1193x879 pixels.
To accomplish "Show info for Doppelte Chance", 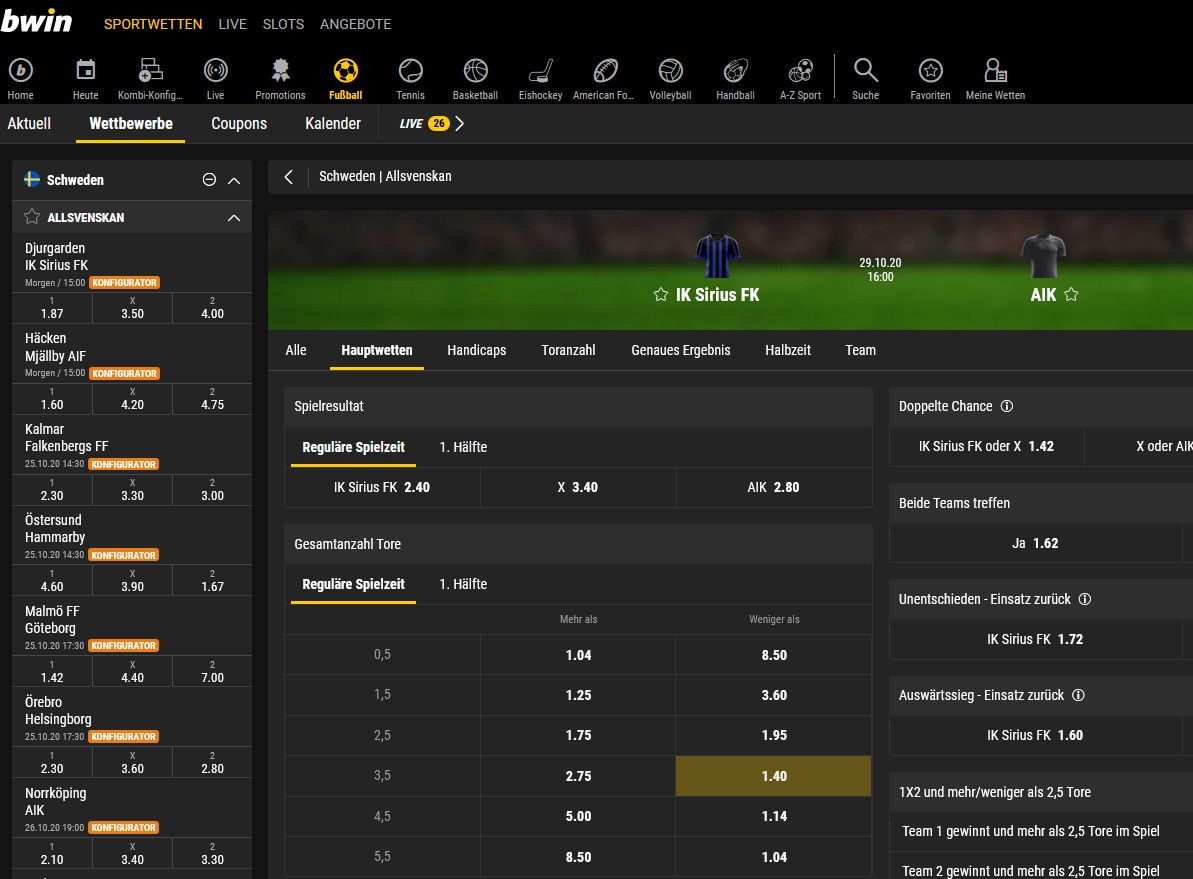I will tap(1007, 406).
